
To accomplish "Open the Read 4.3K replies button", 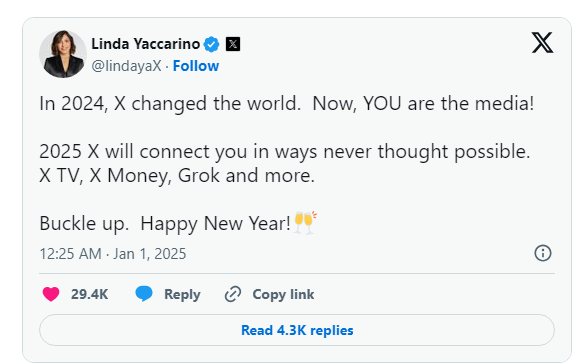I will (297, 330).
